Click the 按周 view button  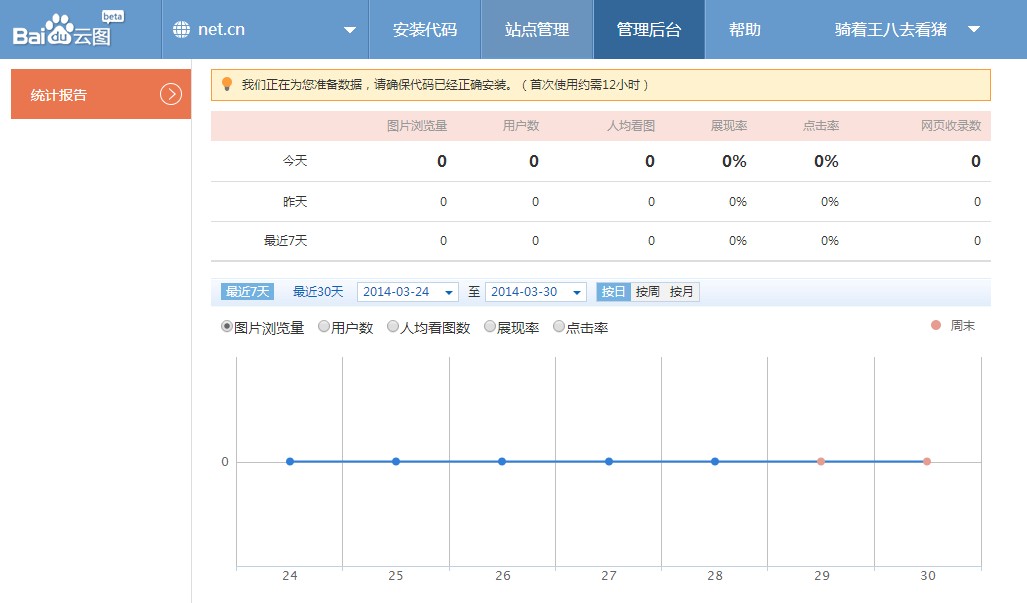click(x=648, y=292)
